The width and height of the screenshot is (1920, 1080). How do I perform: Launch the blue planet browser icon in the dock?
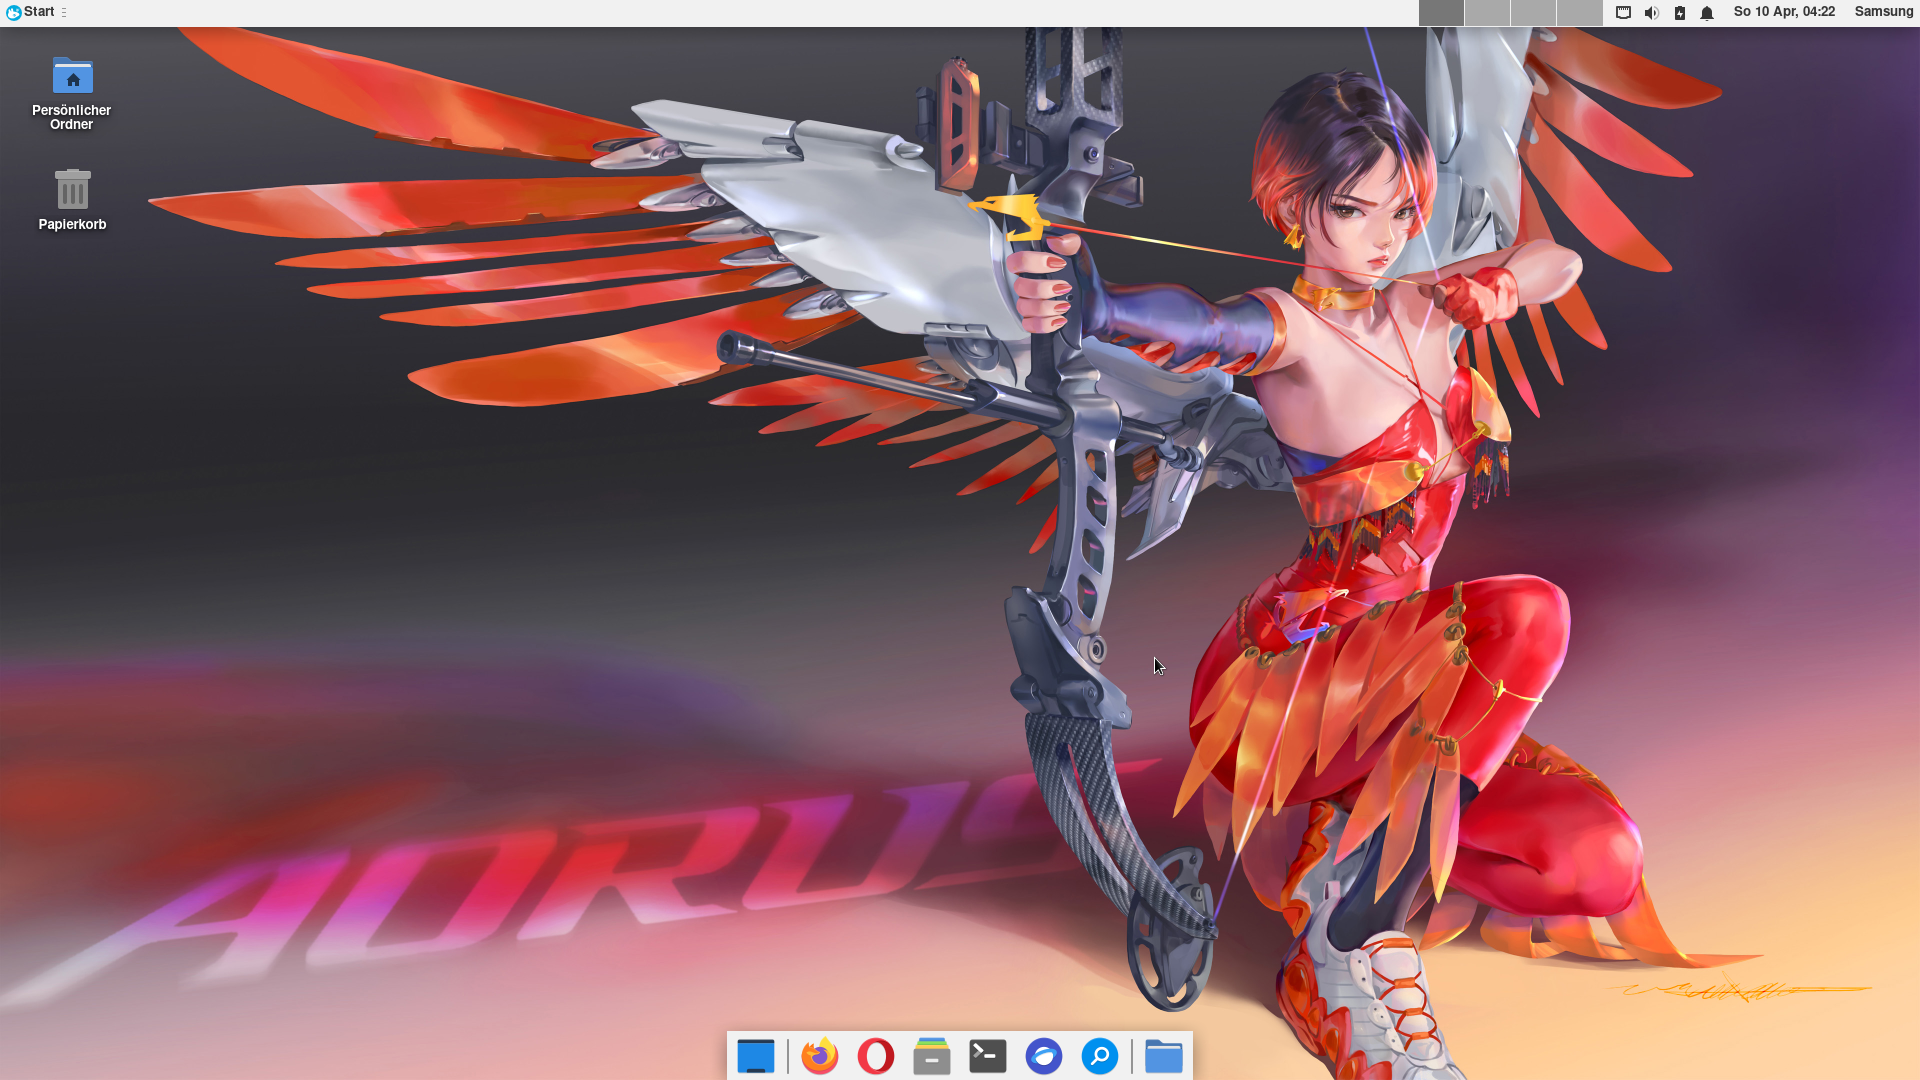point(1043,1056)
